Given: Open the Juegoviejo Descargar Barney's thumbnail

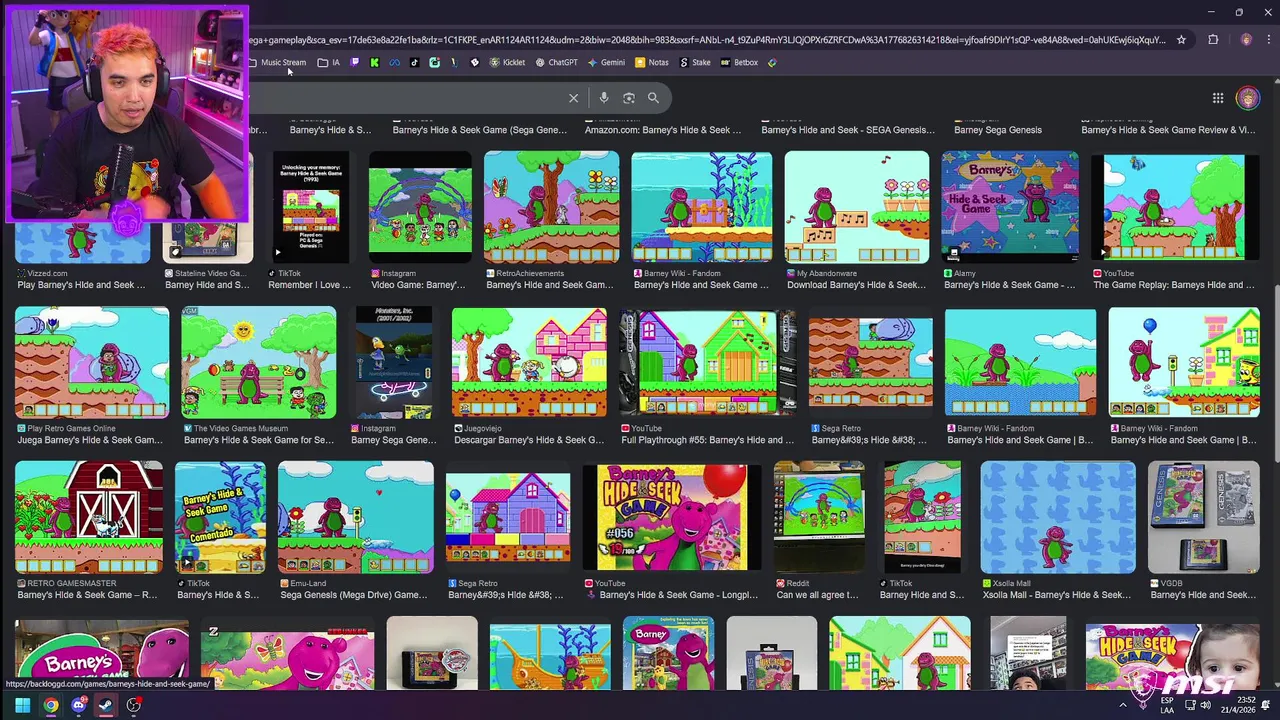Looking at the screenshot, I should point(529,362).
